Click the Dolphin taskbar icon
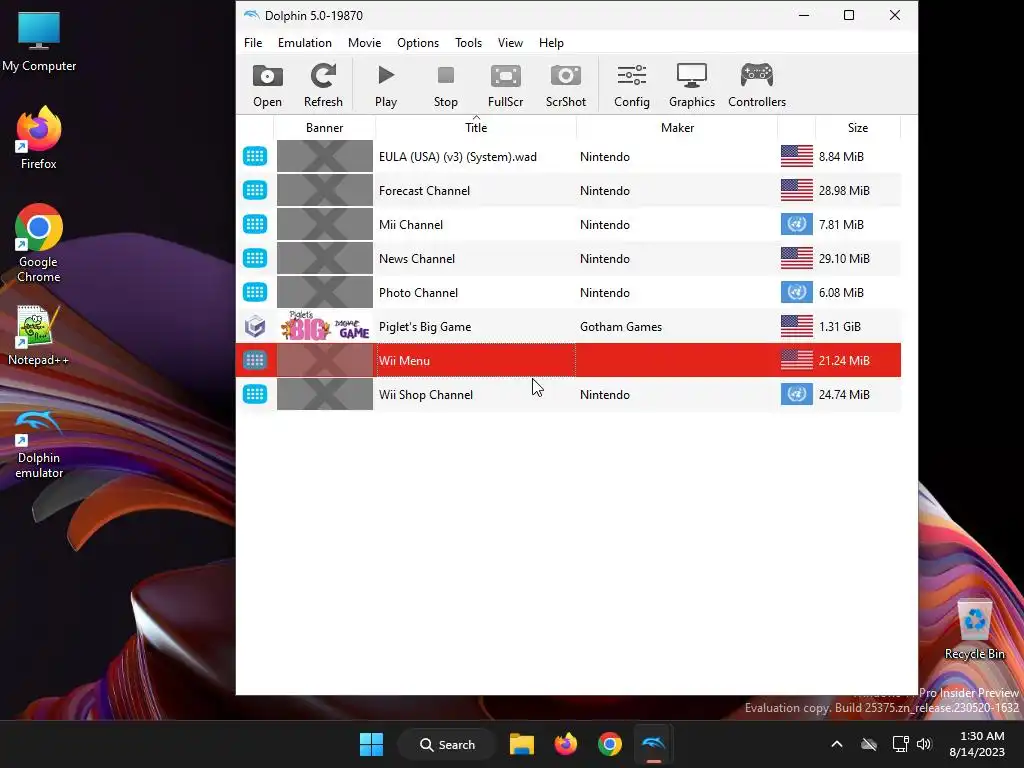1024x768 pixels. pyautogui.click(x=653, y=744)
